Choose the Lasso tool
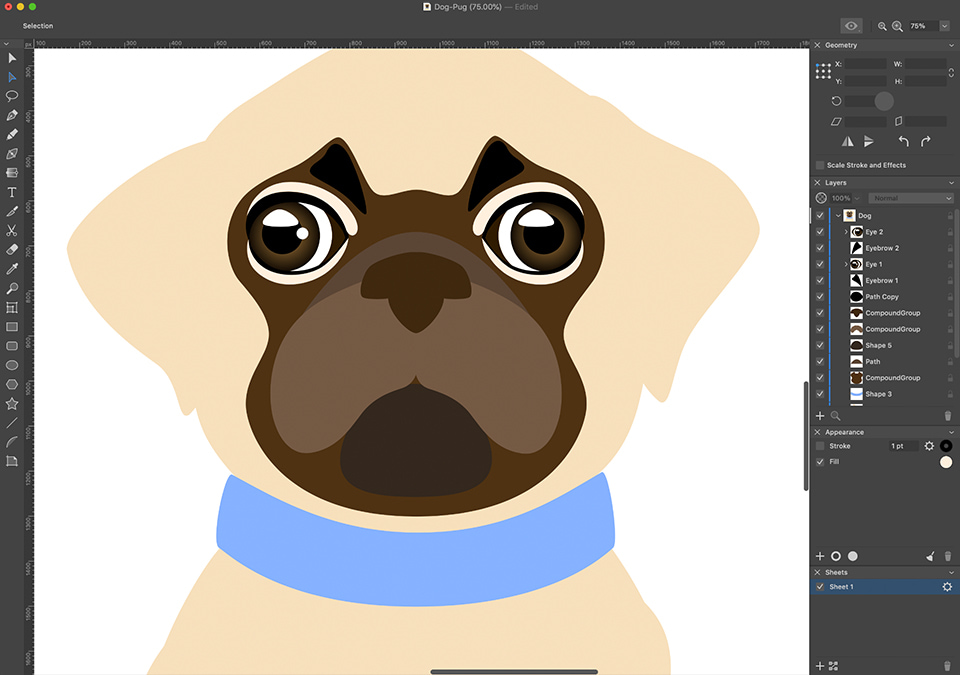 pos(12,96)
